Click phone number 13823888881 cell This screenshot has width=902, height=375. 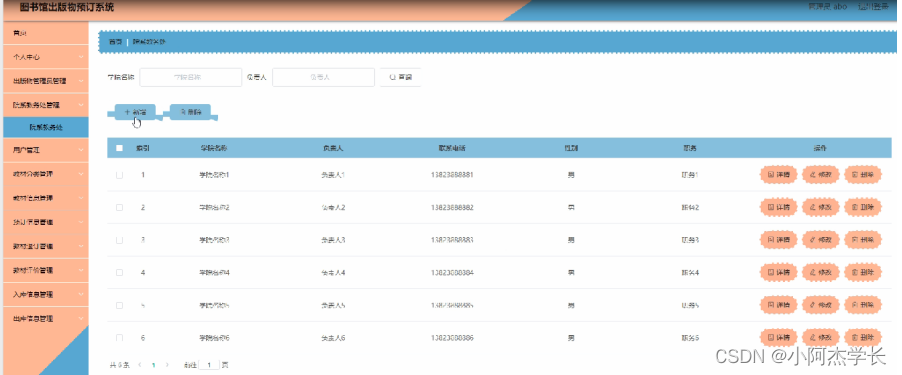452,175
